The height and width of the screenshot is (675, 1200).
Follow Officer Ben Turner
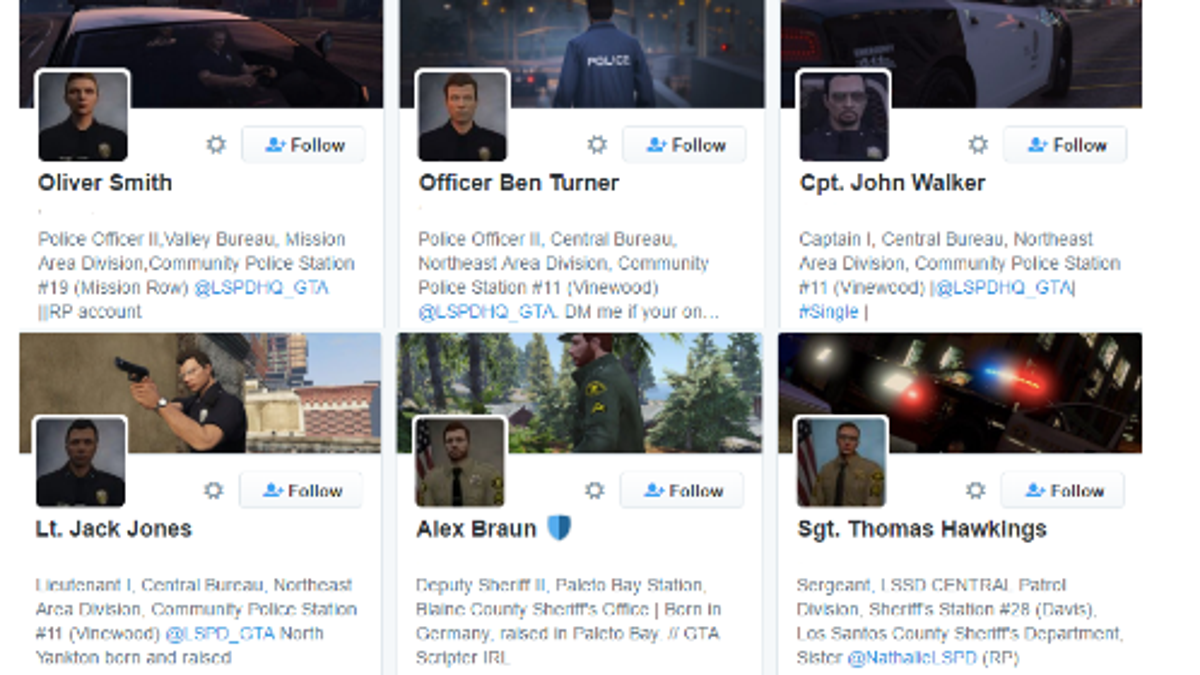[x=684, y=145]
